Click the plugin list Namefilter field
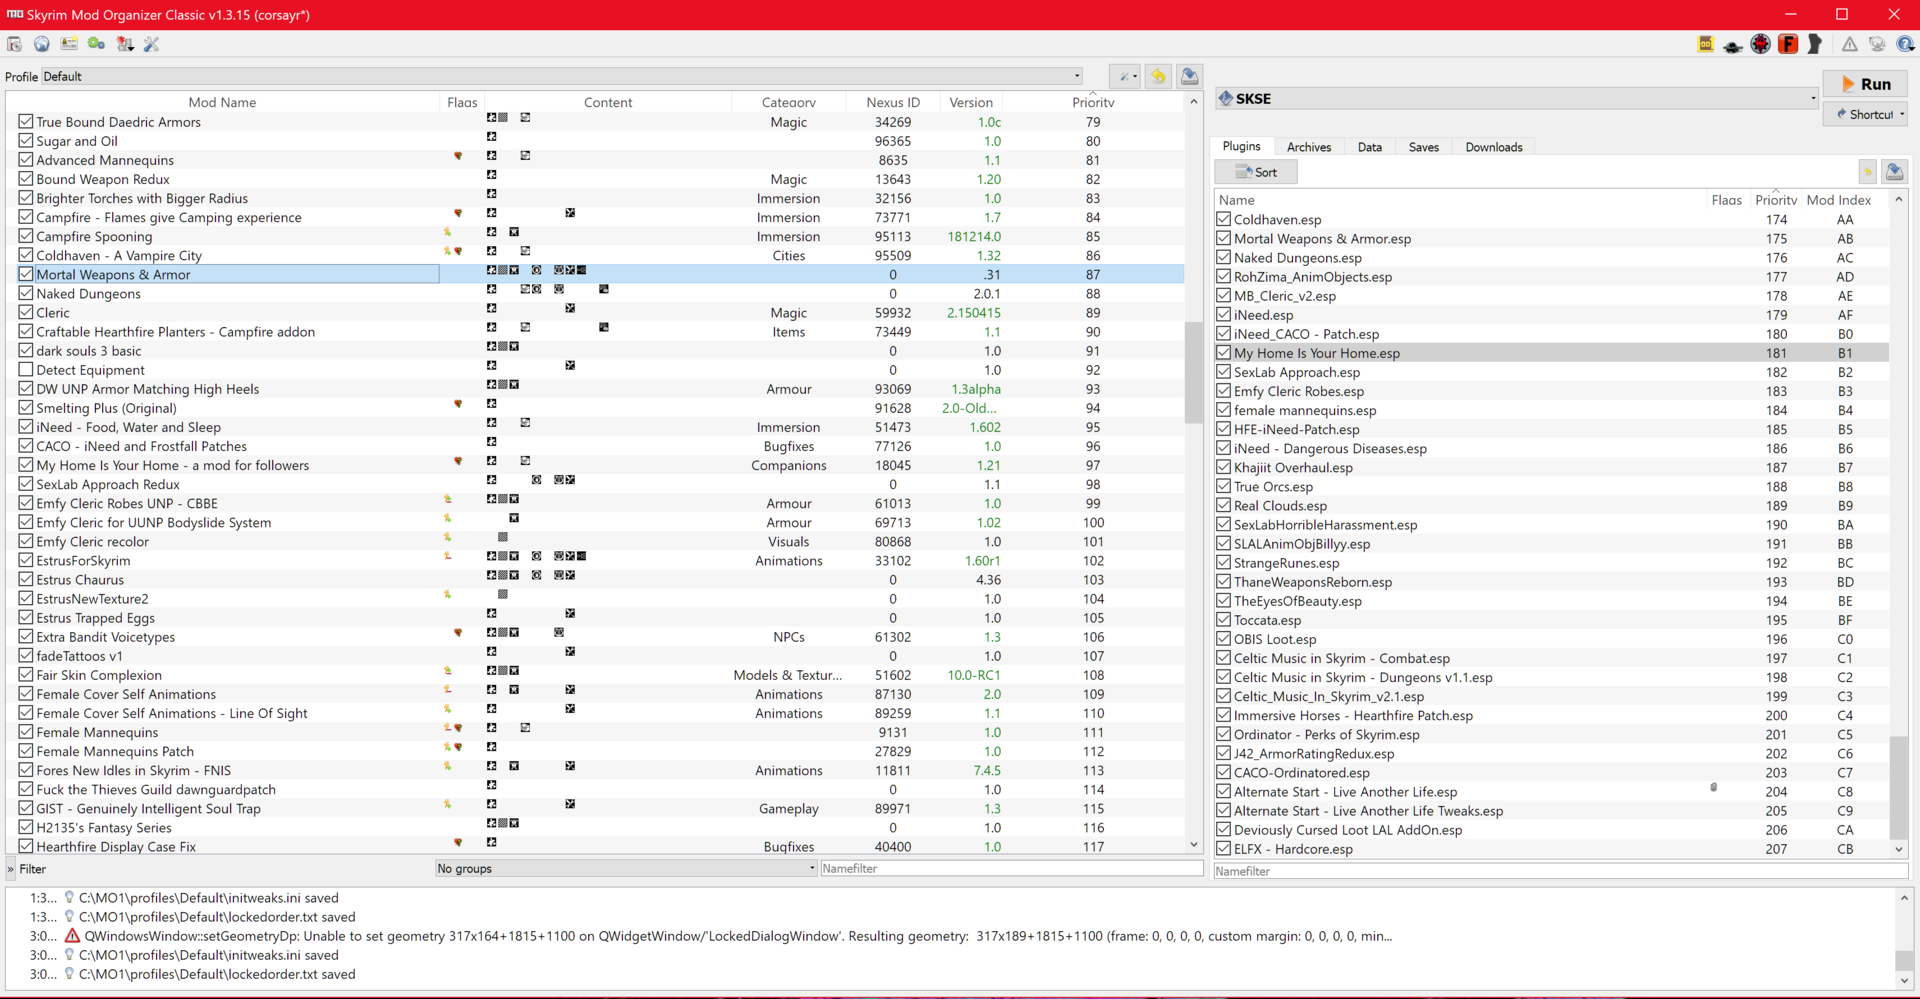 tap(1561, 871)
